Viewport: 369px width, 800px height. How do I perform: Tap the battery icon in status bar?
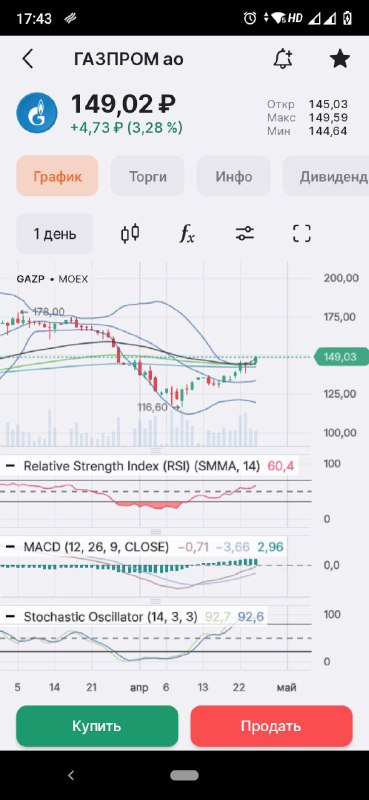click(348, 18)
